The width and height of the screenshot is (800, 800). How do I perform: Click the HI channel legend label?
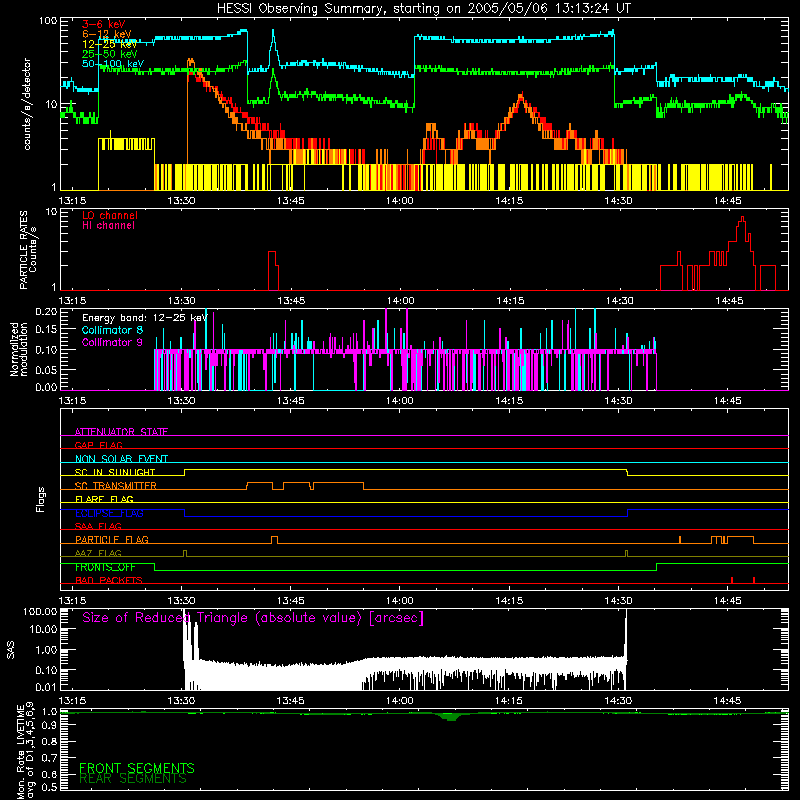(108, 225)
